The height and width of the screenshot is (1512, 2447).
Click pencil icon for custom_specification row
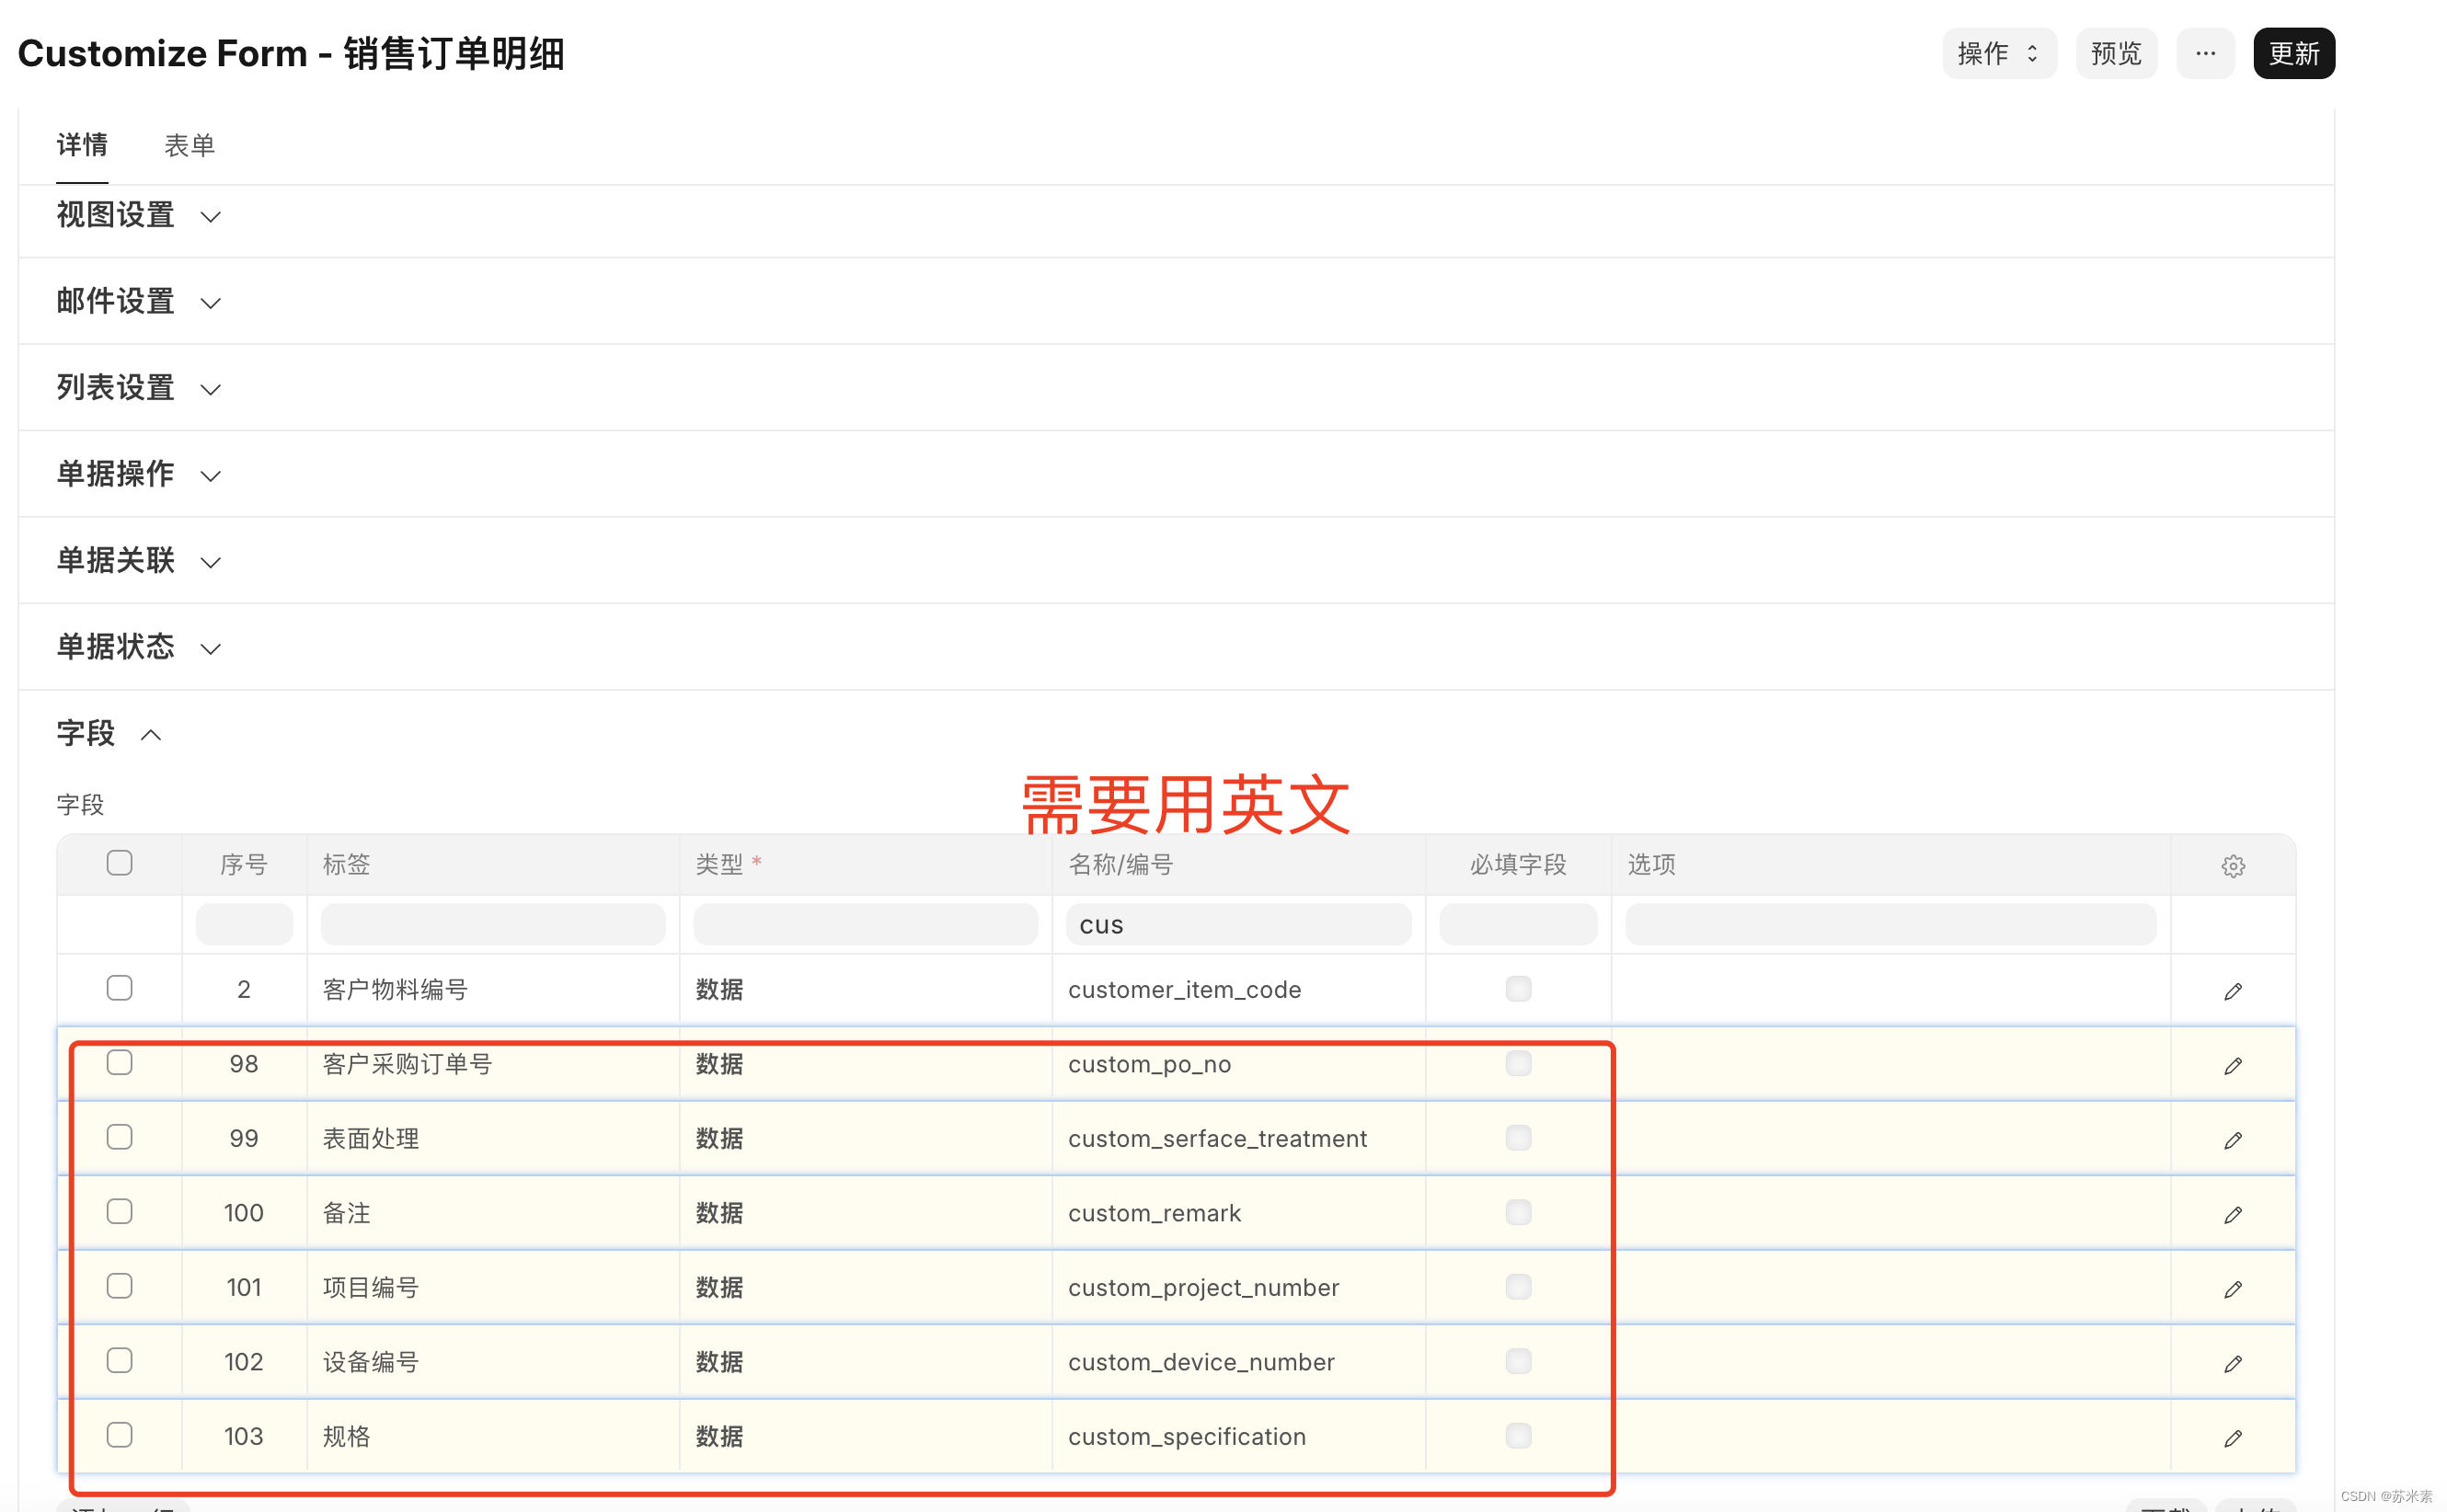click(x=2232, y=1438)
